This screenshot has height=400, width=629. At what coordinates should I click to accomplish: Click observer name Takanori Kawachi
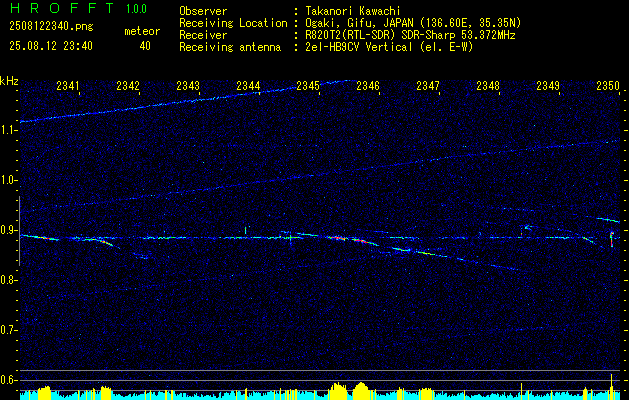tap(353, 11)
